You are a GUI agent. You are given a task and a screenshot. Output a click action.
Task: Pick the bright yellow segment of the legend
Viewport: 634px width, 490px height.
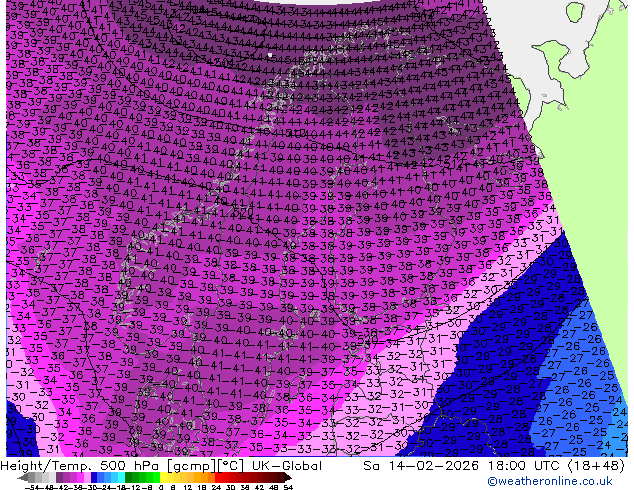pyautogui.click(x=163, y=478)
